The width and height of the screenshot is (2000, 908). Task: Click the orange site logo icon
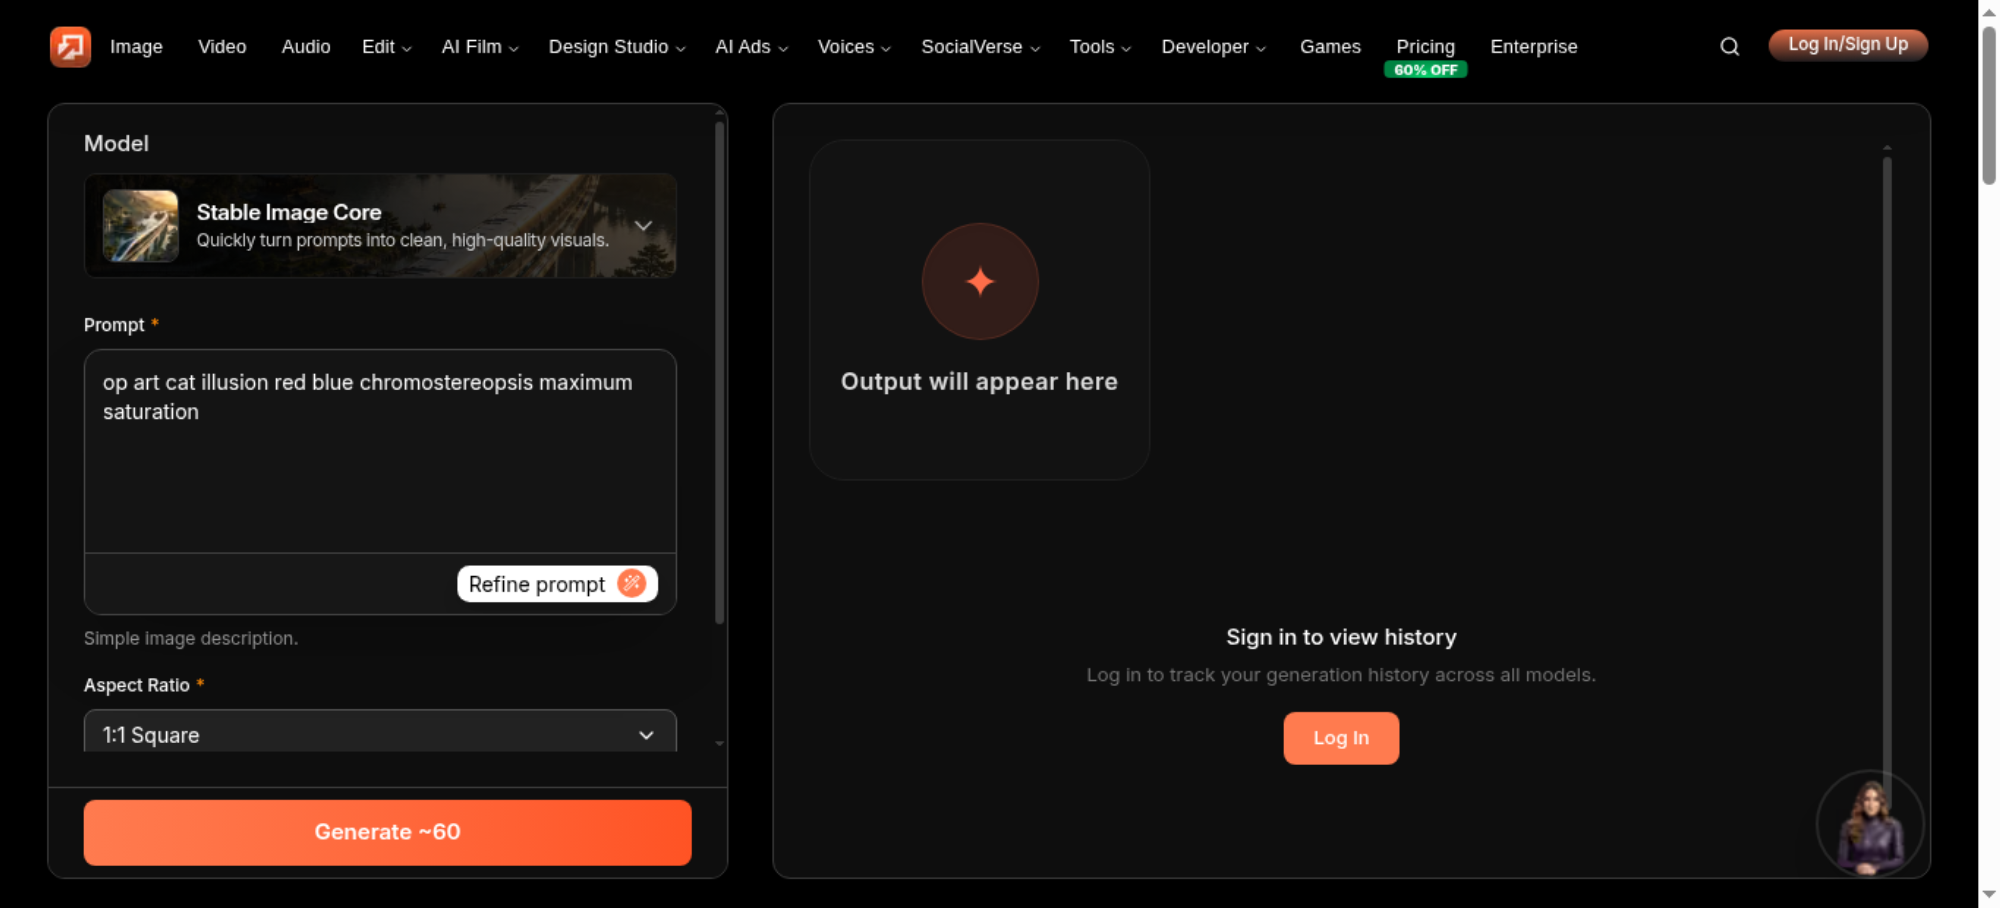click(70, 46)
